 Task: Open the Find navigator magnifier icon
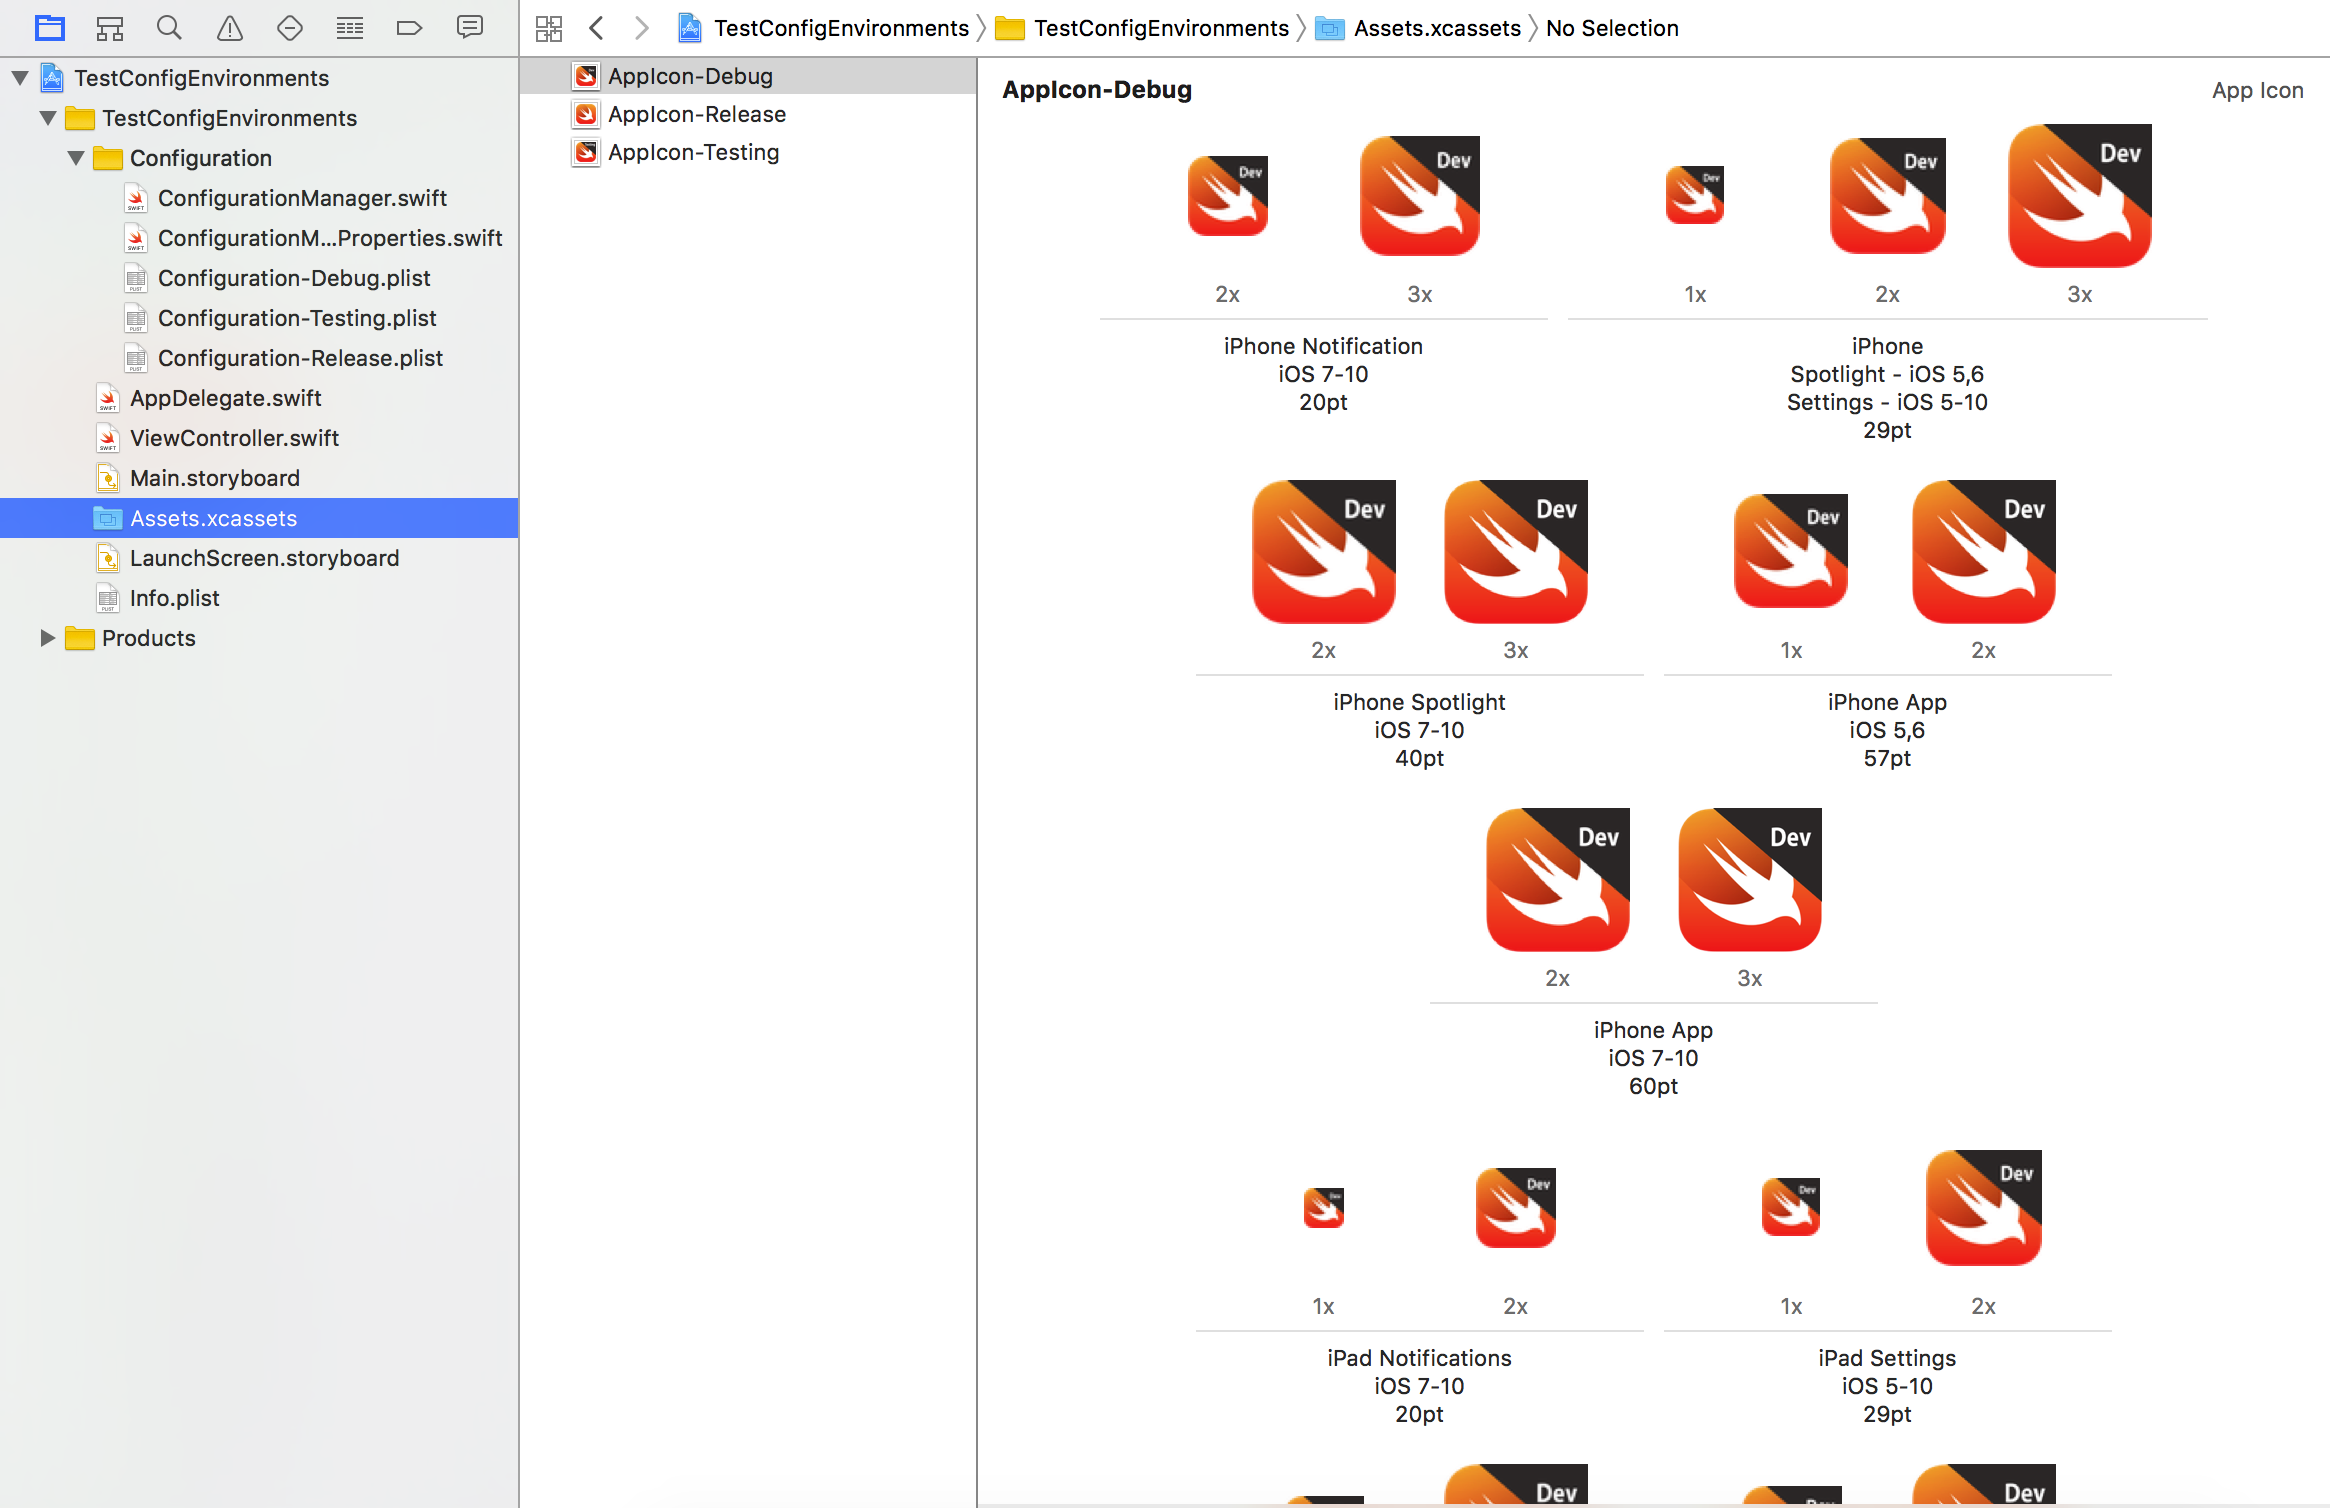(169, 28)
